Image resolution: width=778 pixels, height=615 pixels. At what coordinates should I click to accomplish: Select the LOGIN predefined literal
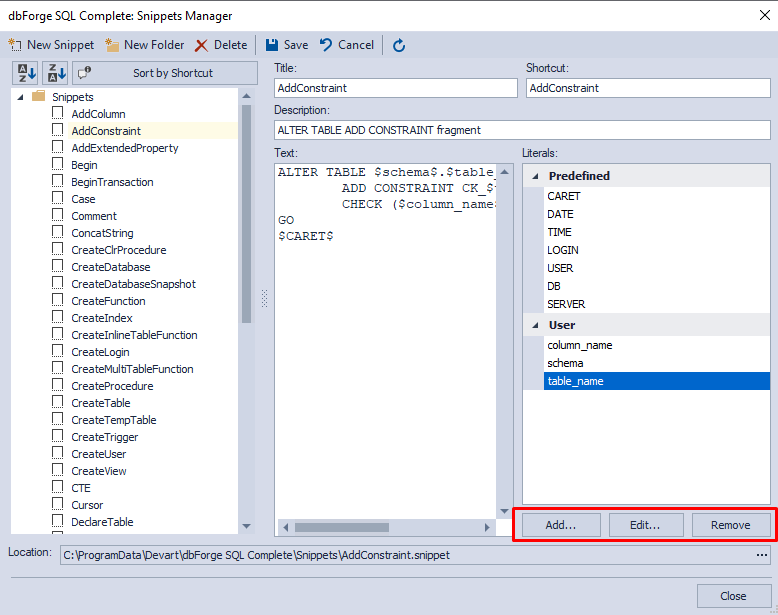point(657,250)
